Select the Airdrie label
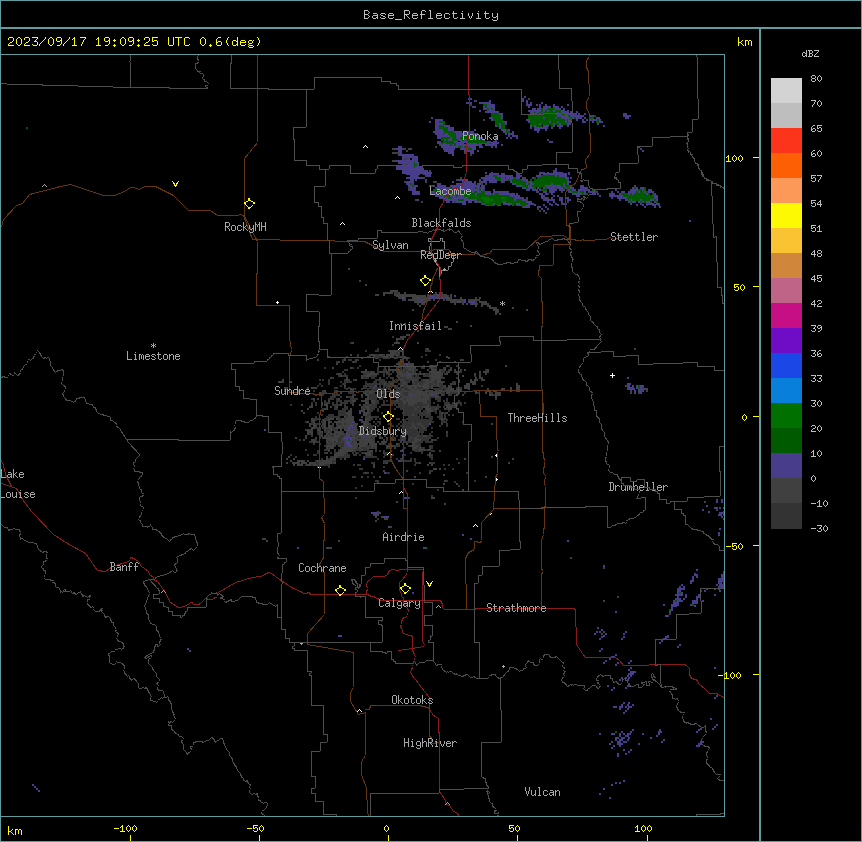This screenshot has width=862, height=842. [403, 537]
